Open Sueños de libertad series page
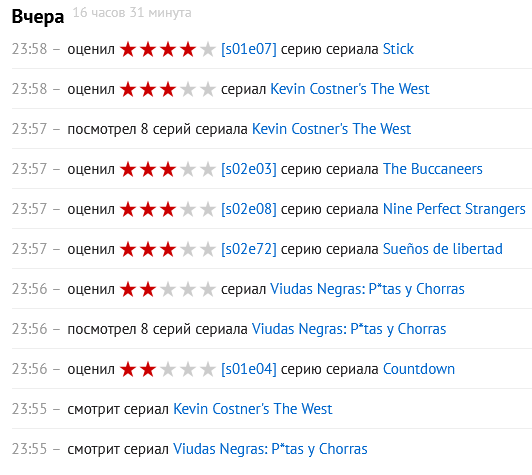This screenshot has width=532, height=475. 443,249
